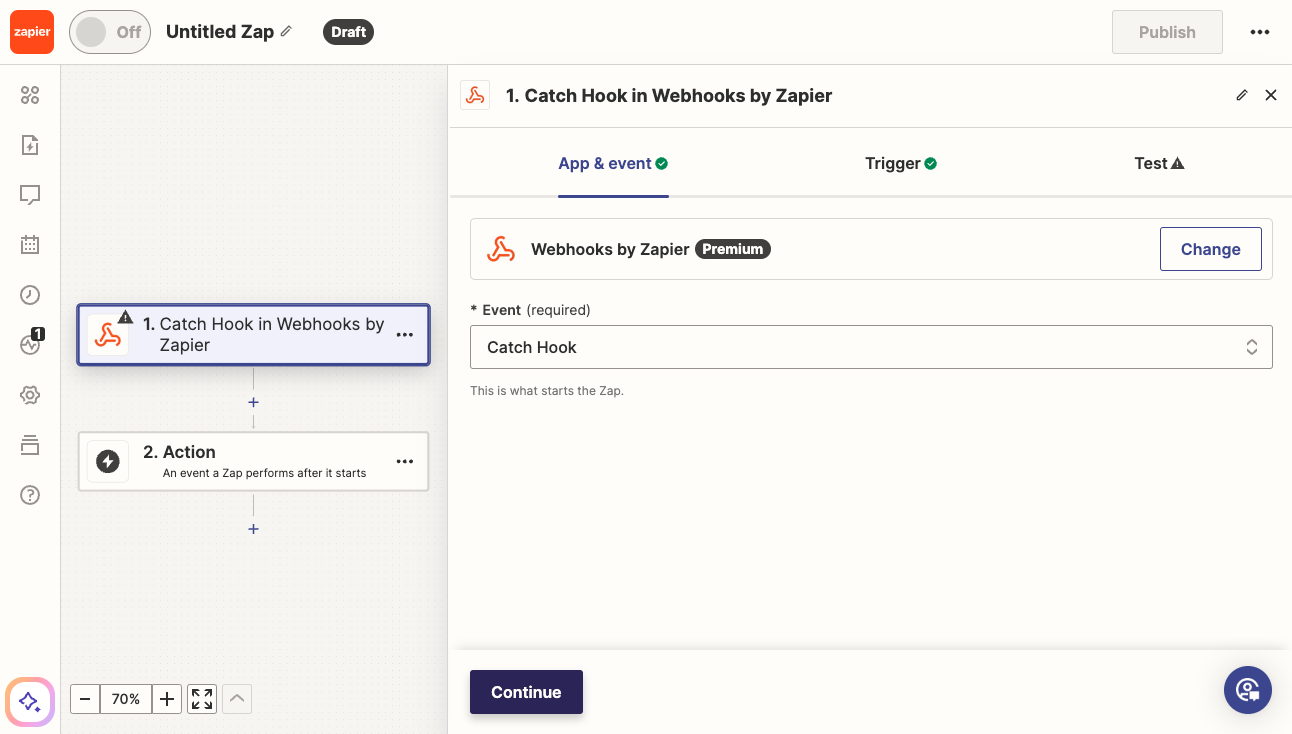Select the Catch Hook trigger step card

(x=254, y=335)
